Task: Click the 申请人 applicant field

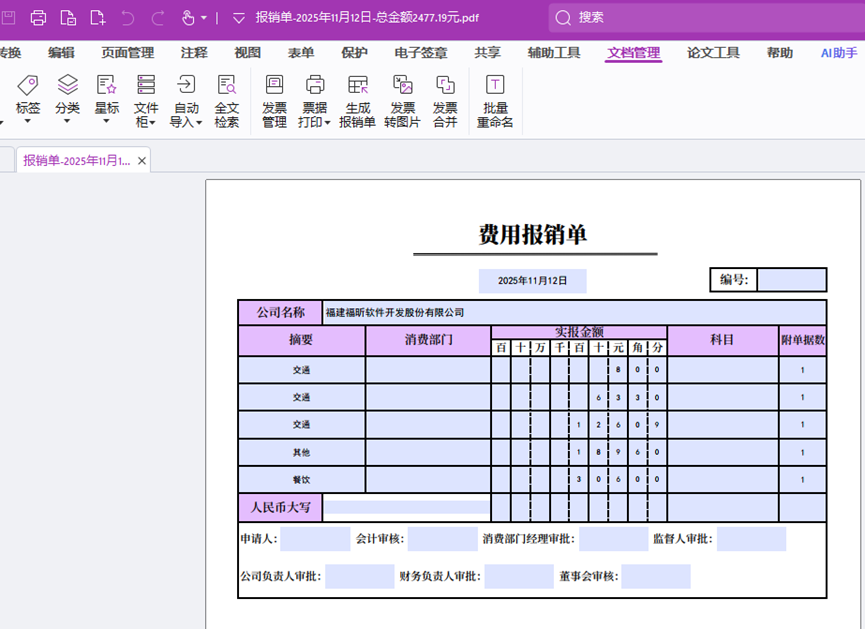Action: click(x=315, y=539)
